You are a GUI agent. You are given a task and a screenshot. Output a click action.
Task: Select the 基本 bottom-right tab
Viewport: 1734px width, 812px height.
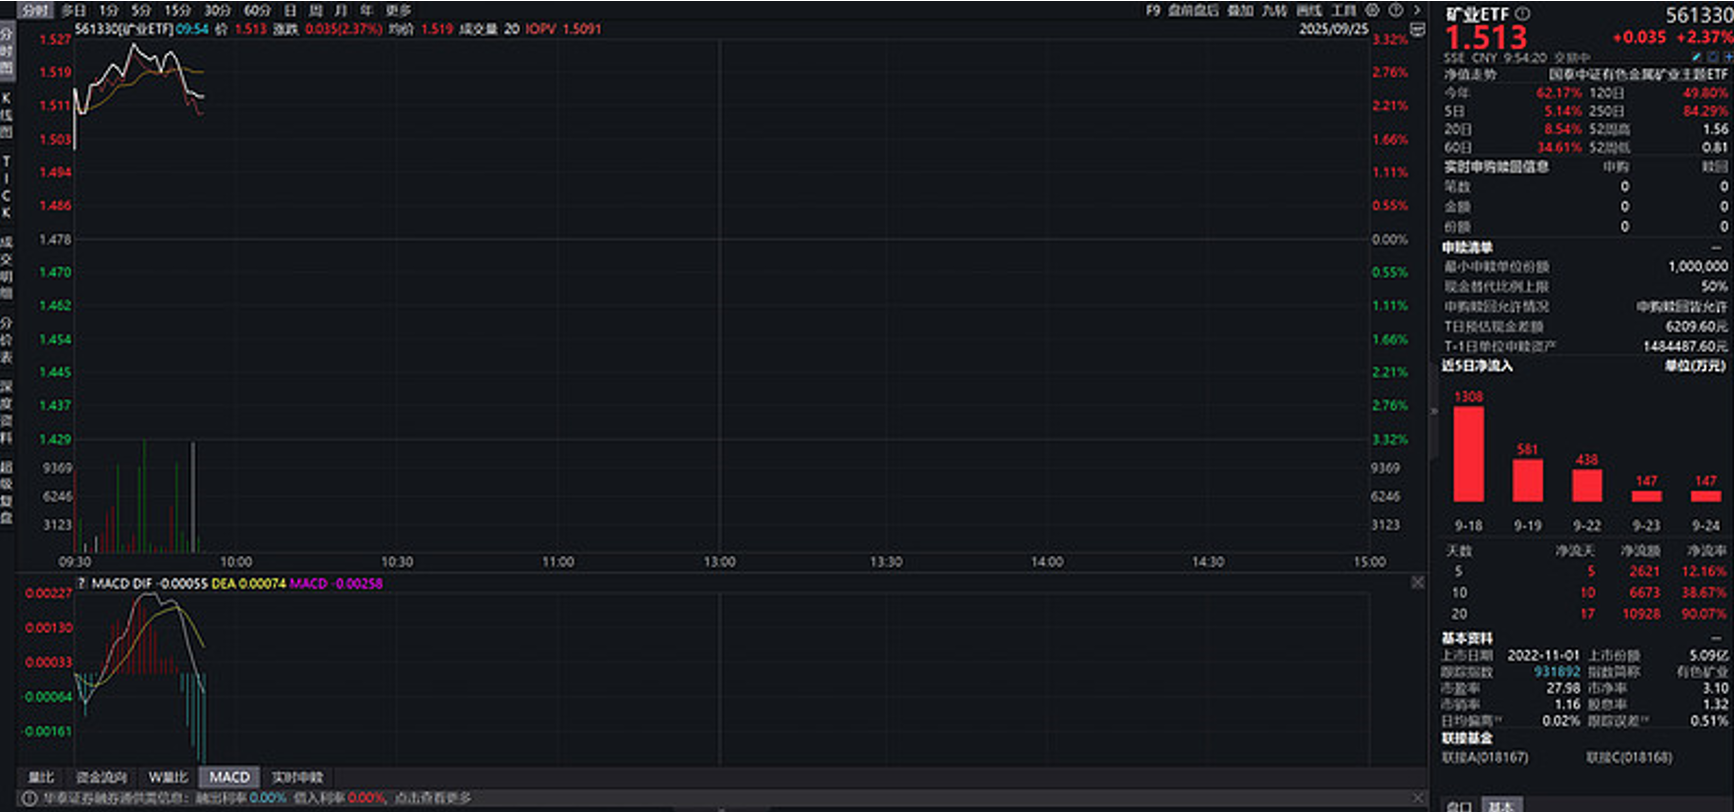1500,805
